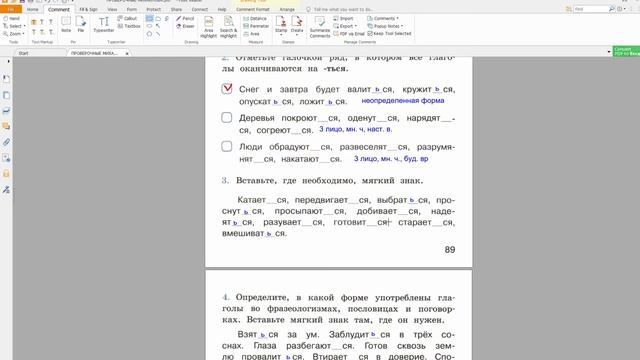Open the Pages thumbnails sidebar panel
Image resolution: width=640 pixels, height=360 pixels.
pyautogui.click(x=6, y=95)
